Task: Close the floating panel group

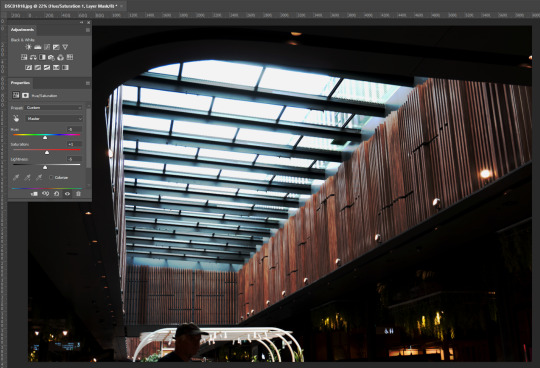Action: [x=89, y=22]
